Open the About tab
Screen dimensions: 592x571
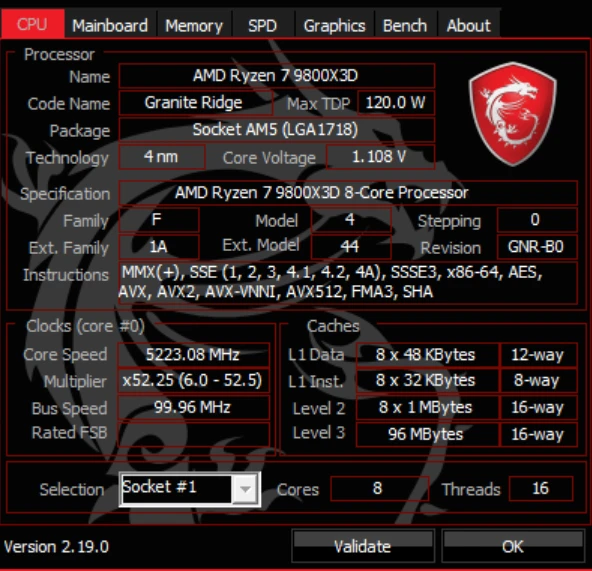[469, 25]
